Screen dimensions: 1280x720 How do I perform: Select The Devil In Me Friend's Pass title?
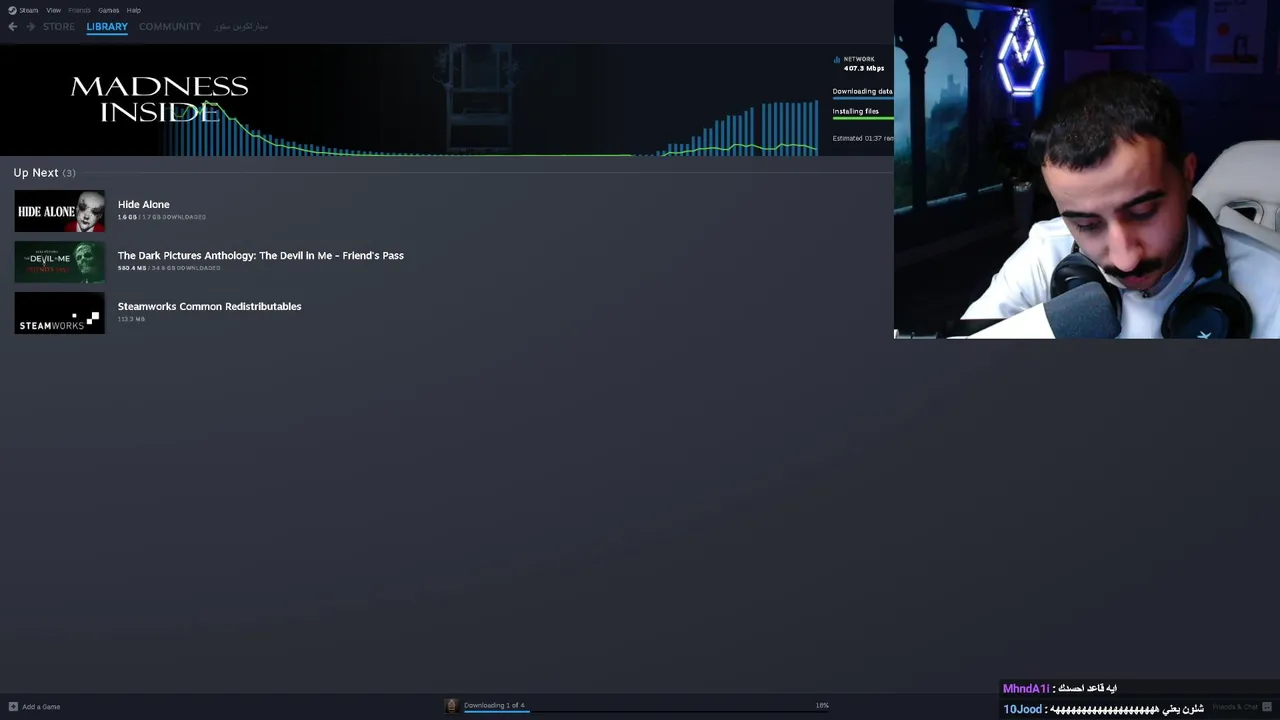[x=261, y=255]
